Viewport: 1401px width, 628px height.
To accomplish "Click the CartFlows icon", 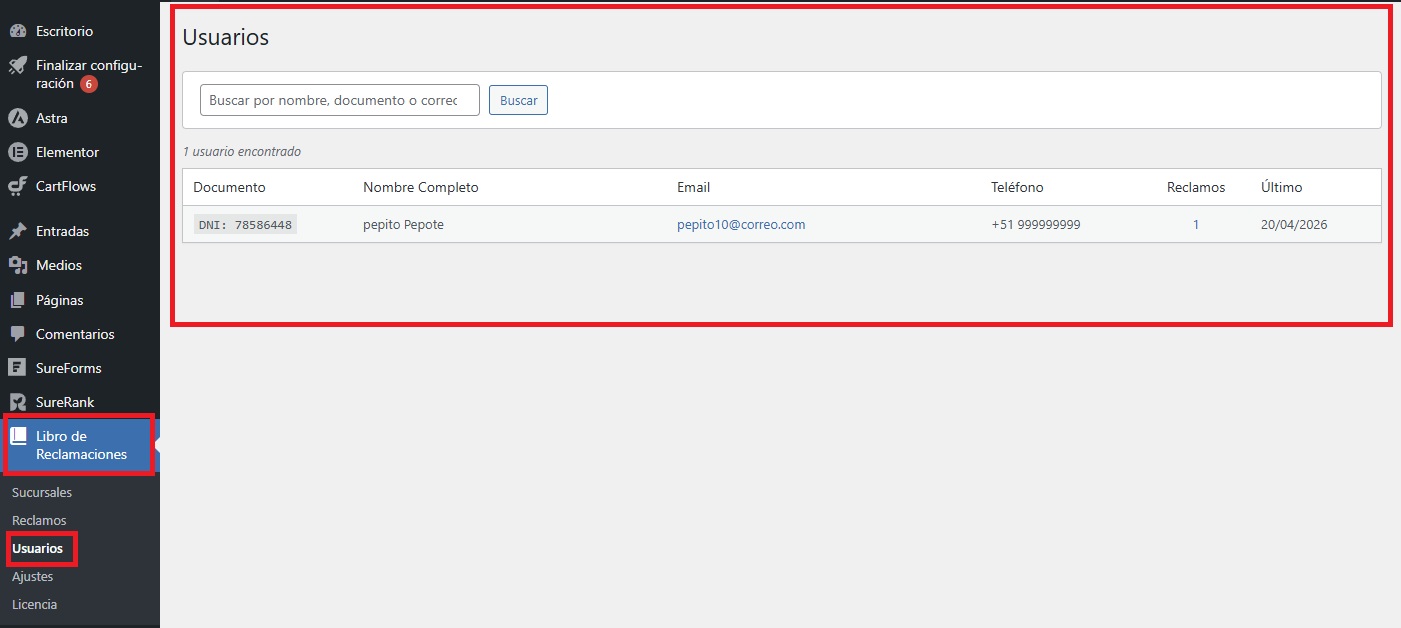I will coord(17,186).
